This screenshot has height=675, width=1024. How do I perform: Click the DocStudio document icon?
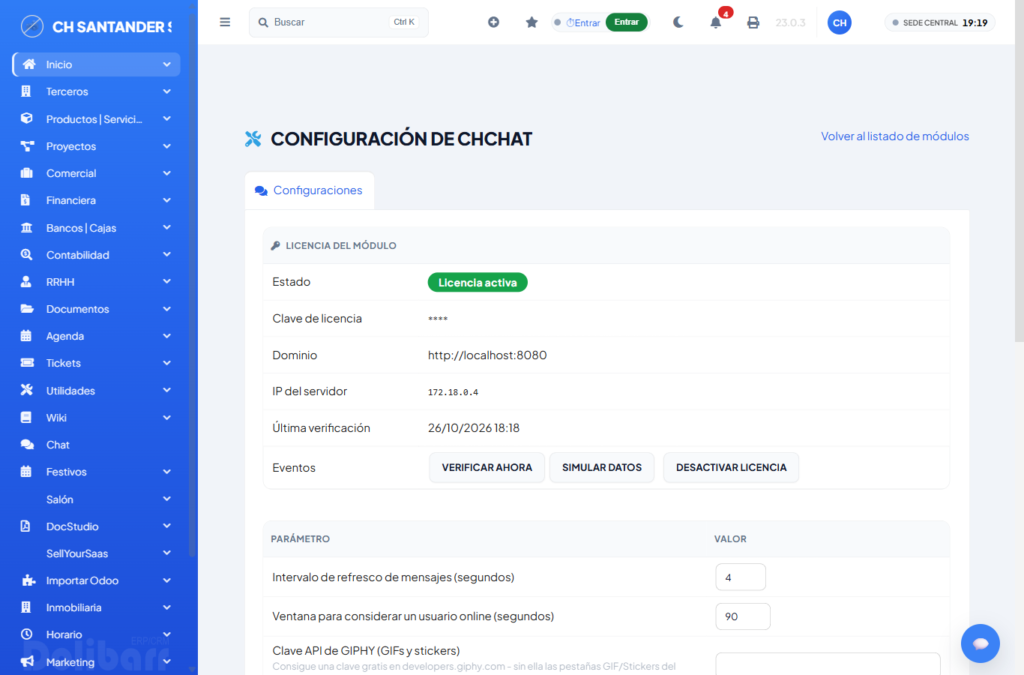pyautogui.click(x=25, y=526)
